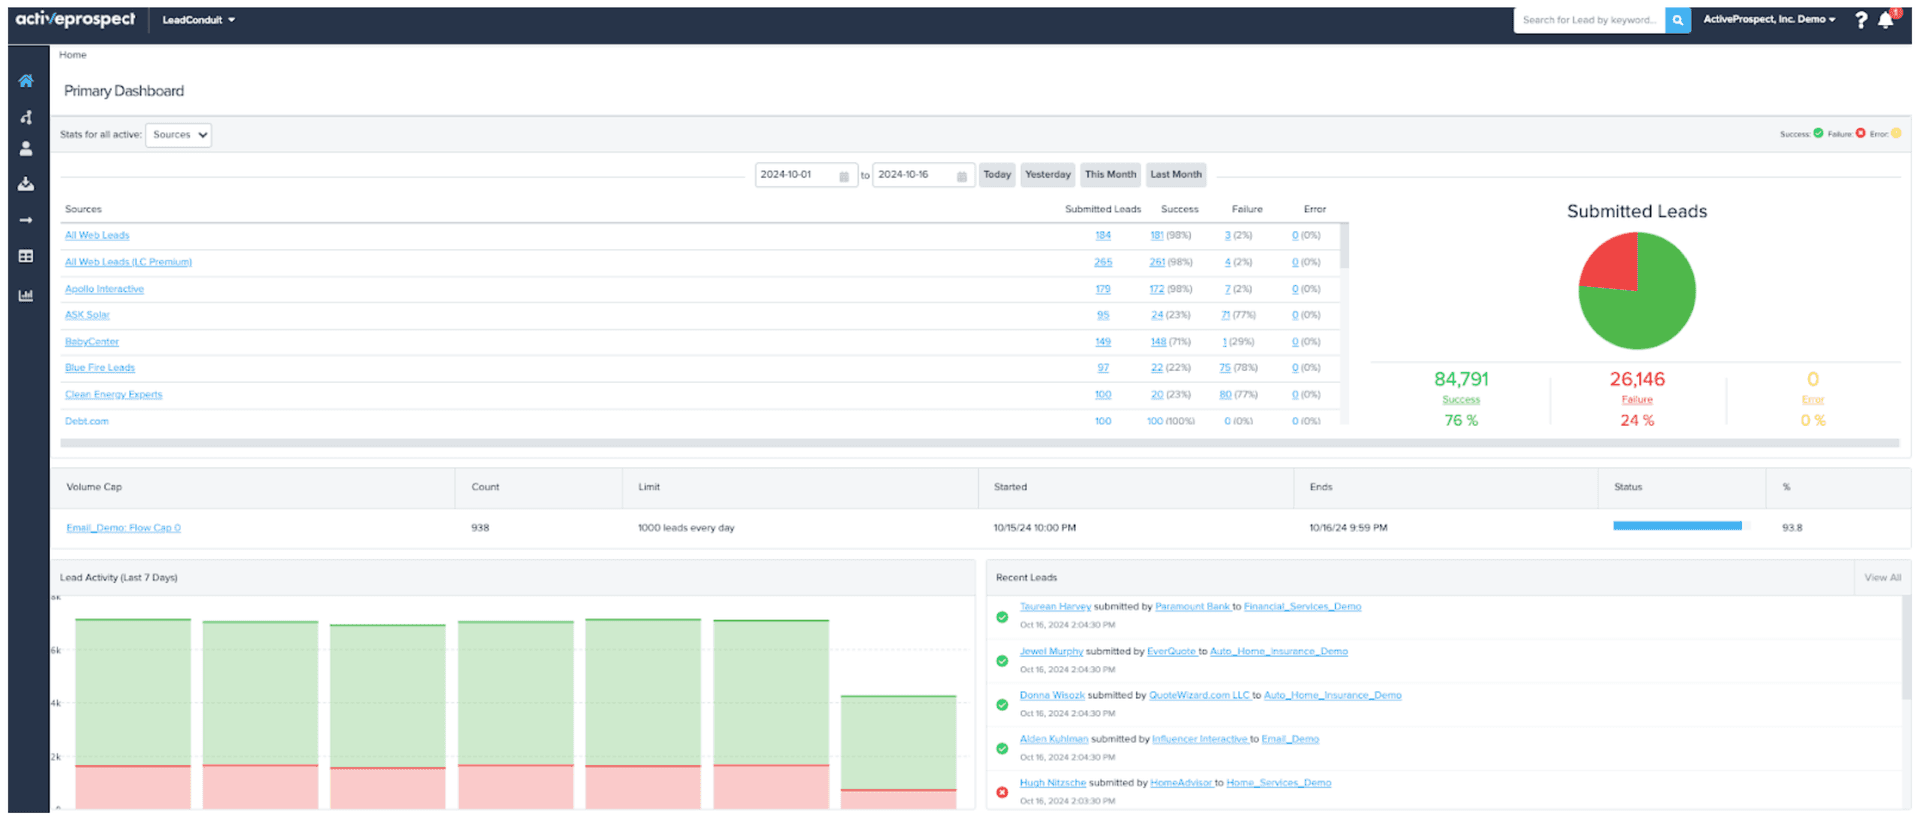Click the sources table vertical scrollbar
The width and height of the screenshot is (1920, 831).
1344,246
